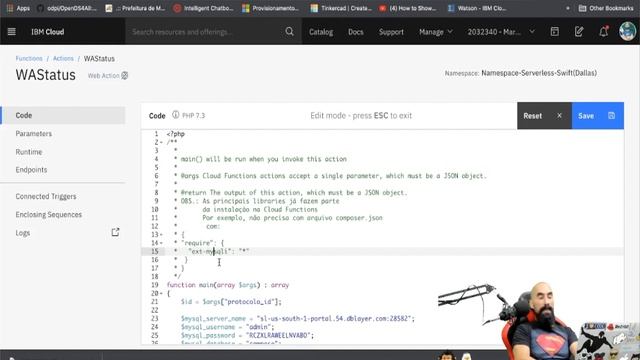The width and height of the screenshot is (640, 360).
Task: Collapse the code fold at line 14
Action: (x=161, y=243)
